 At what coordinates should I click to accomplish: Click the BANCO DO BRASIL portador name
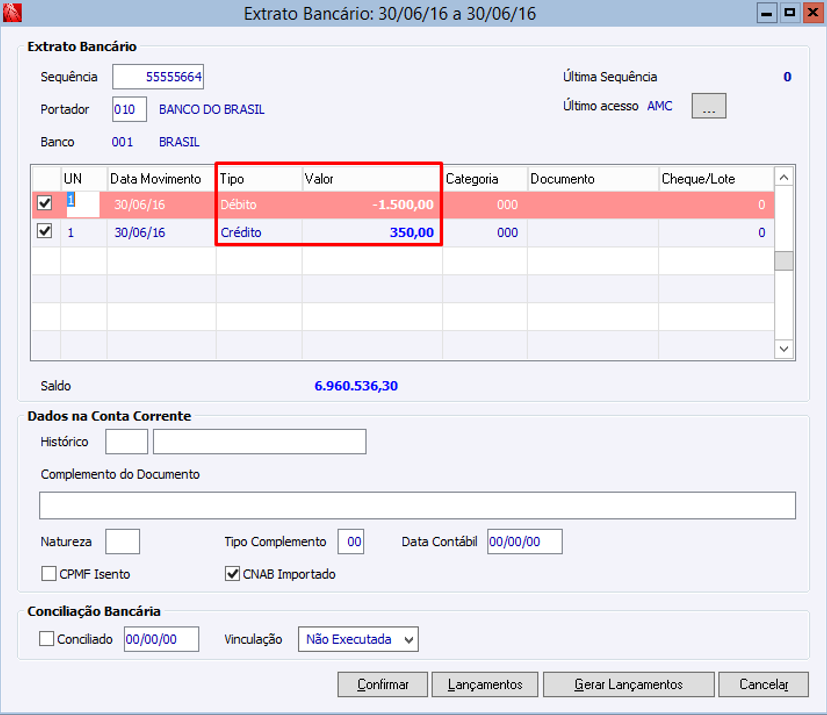click(212, 109)
